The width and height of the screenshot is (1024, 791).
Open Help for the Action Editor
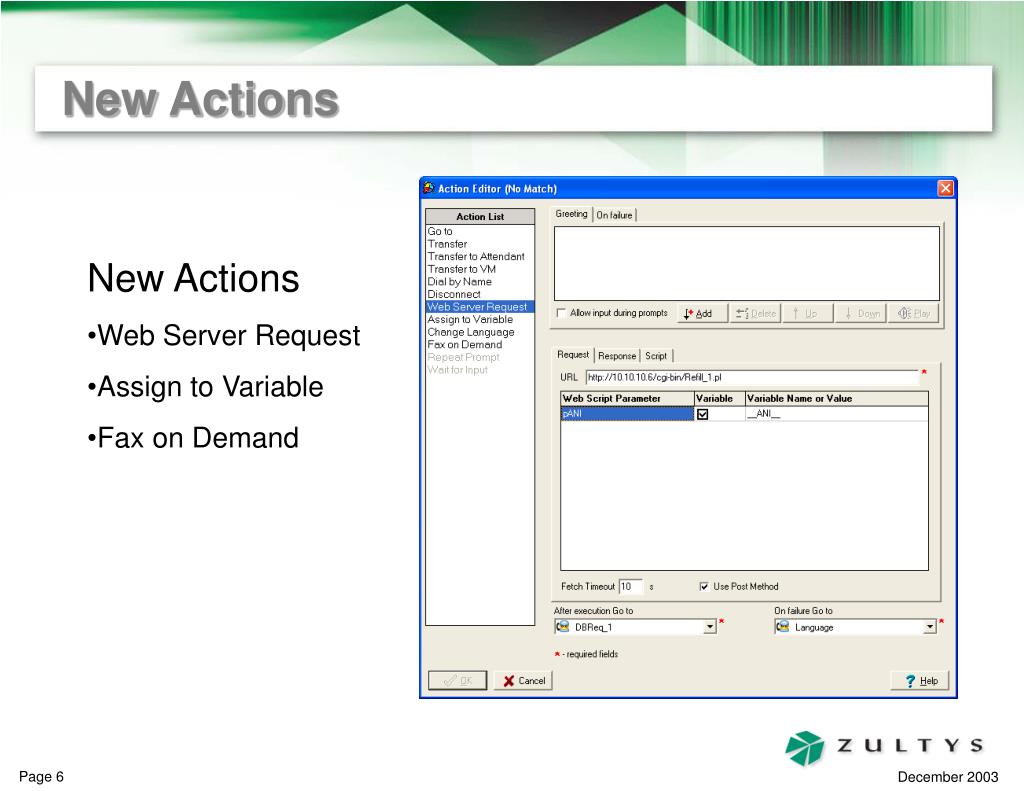(x=920, y=681)
